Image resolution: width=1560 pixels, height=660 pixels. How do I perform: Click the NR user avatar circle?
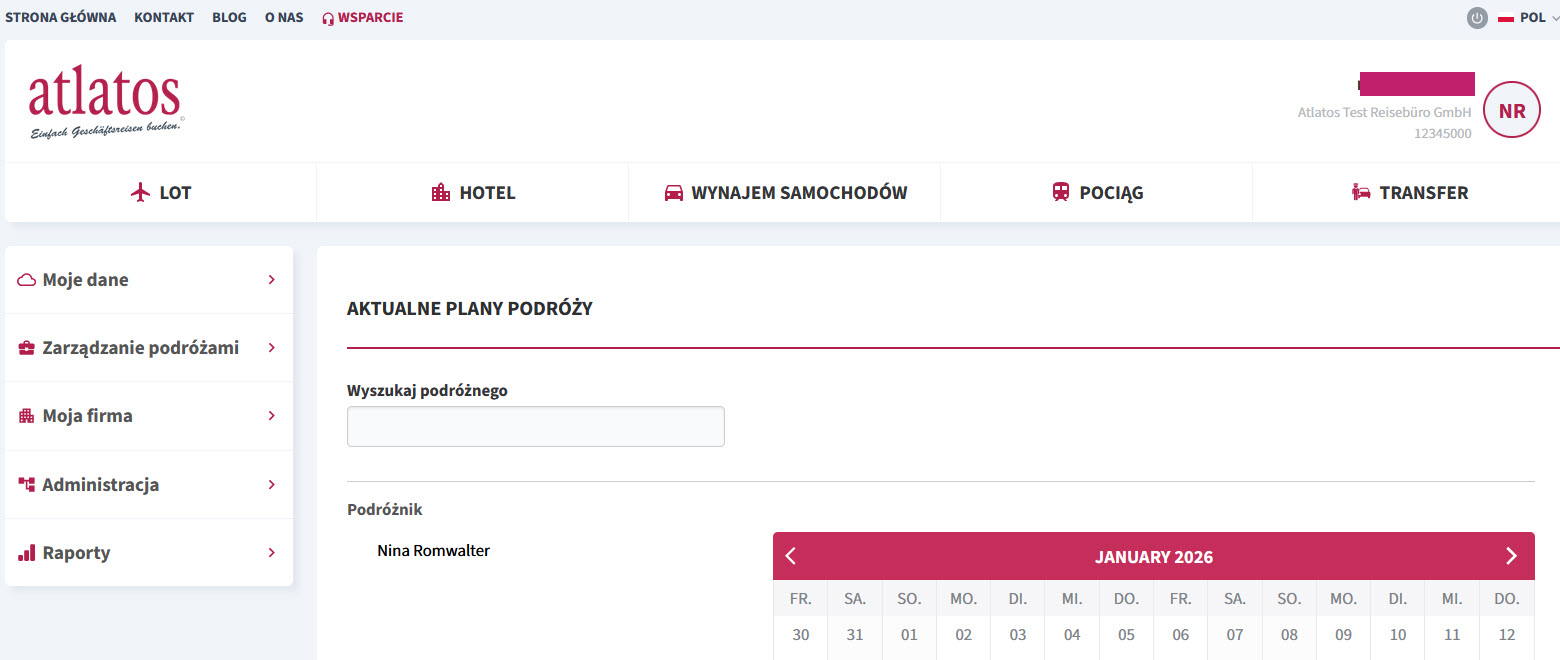(1512, 110)
